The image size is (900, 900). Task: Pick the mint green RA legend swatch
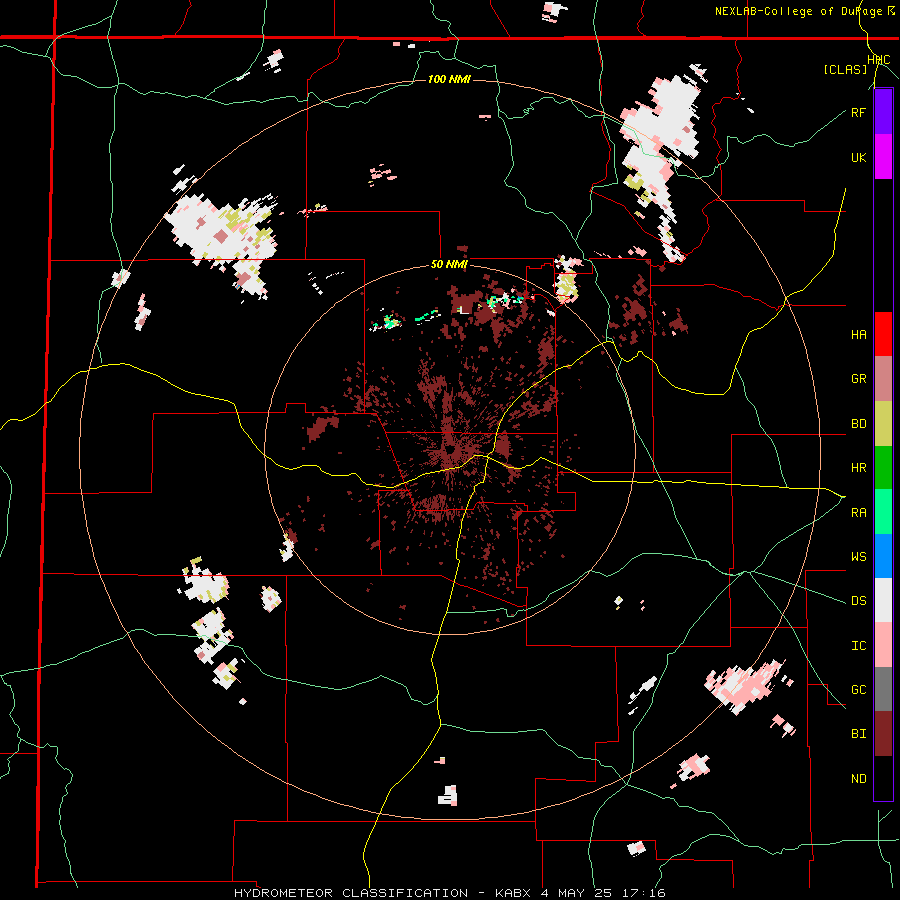[x=883, y=512]
